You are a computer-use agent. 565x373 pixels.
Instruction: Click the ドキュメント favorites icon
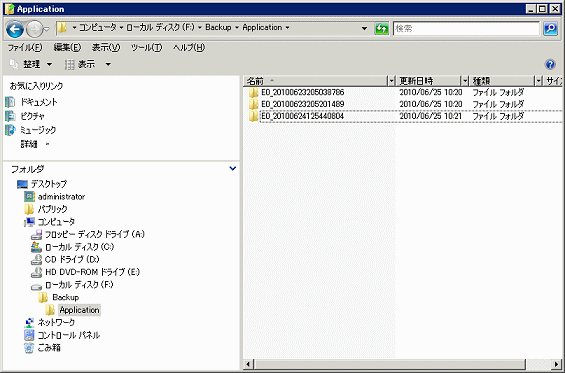pos(10,102)
